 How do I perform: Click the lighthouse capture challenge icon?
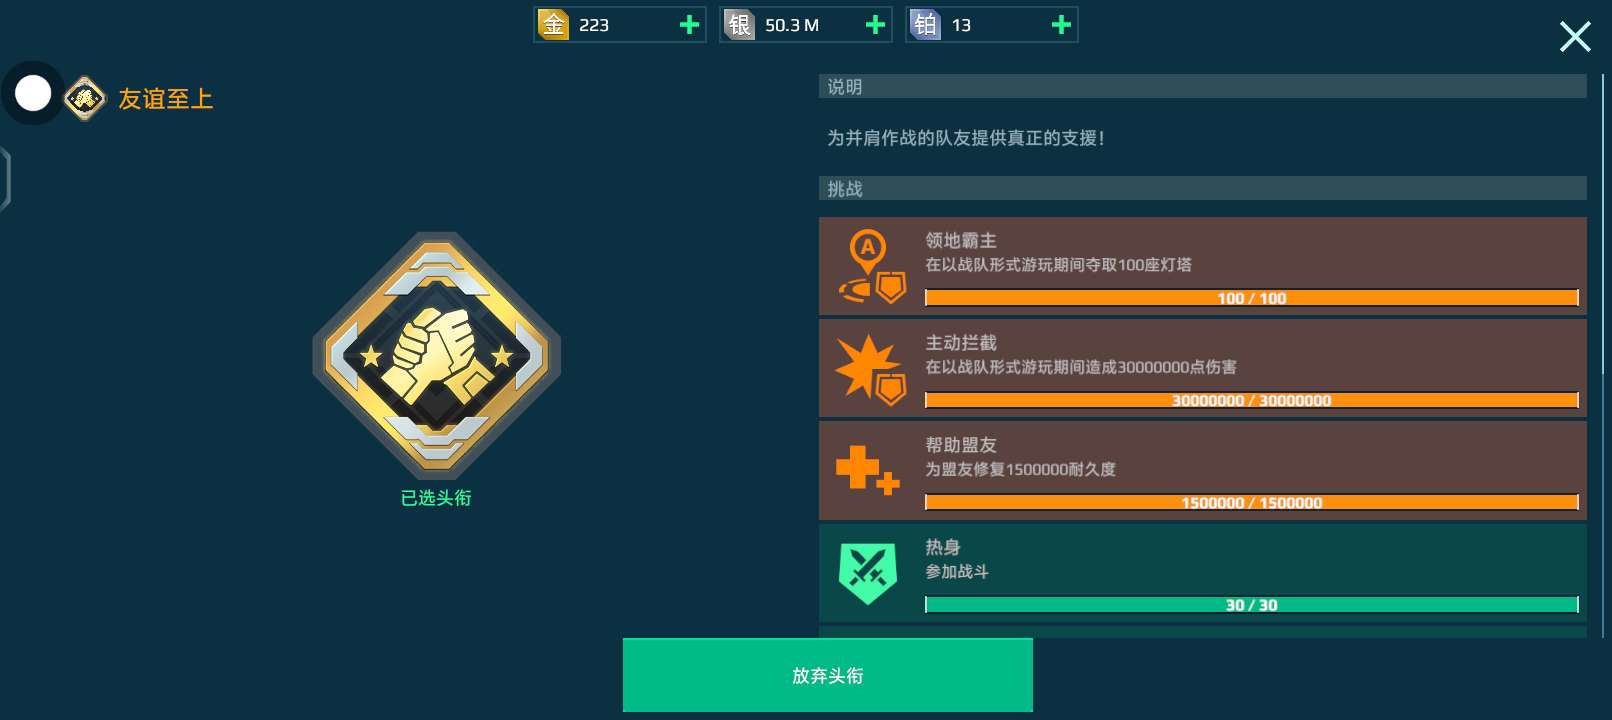[x=872, y=266]
